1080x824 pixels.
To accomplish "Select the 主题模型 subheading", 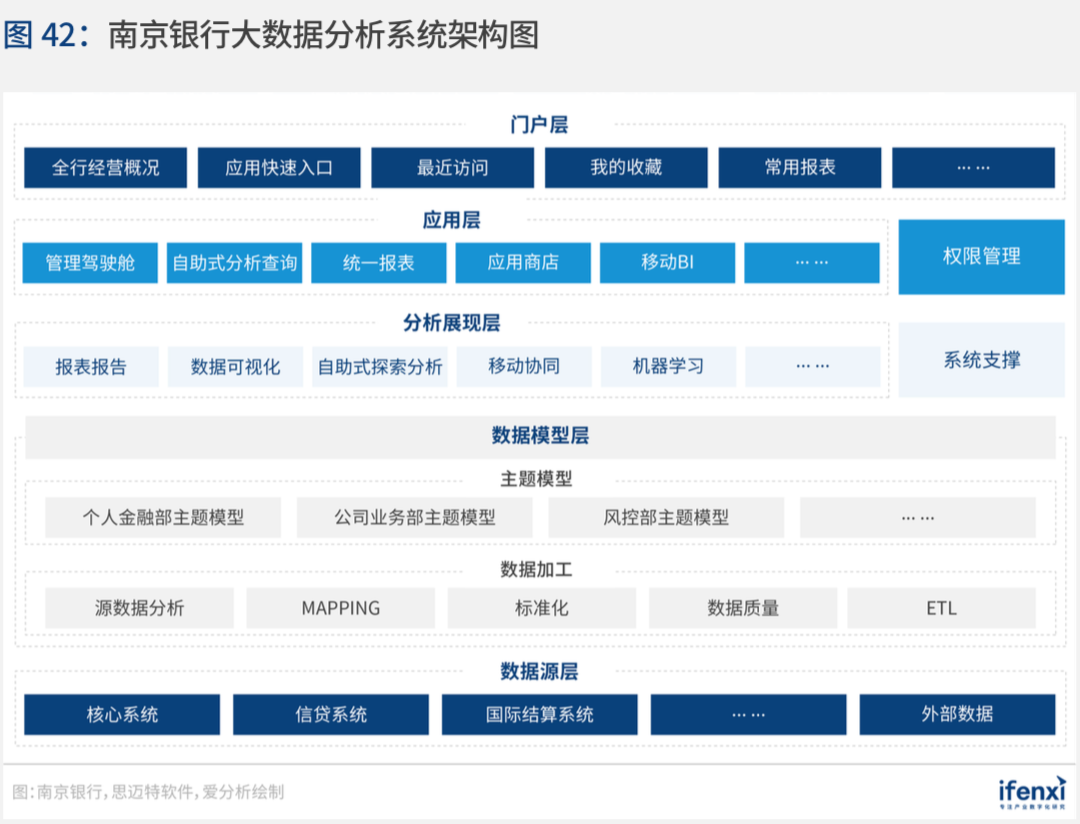I will (536, 479).
